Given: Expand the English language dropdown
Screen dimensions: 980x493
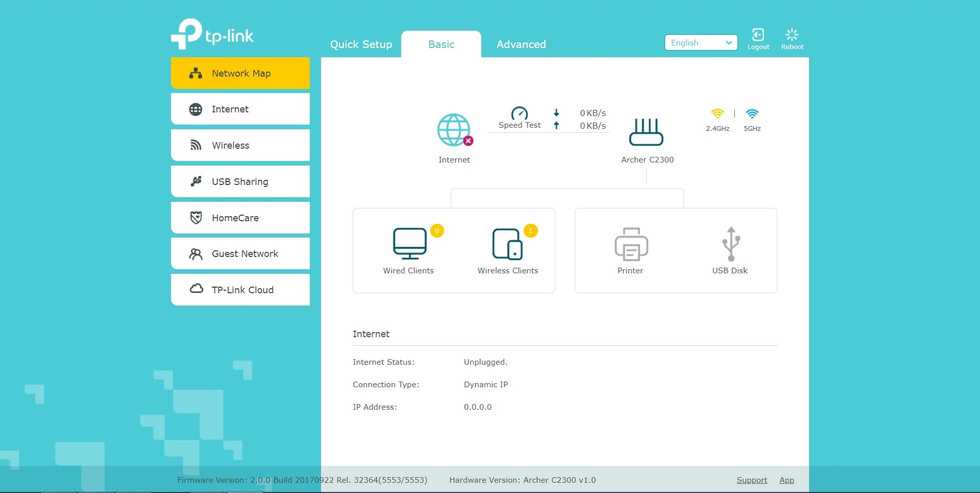Looking at the screenshot, I should pos(700,43).
